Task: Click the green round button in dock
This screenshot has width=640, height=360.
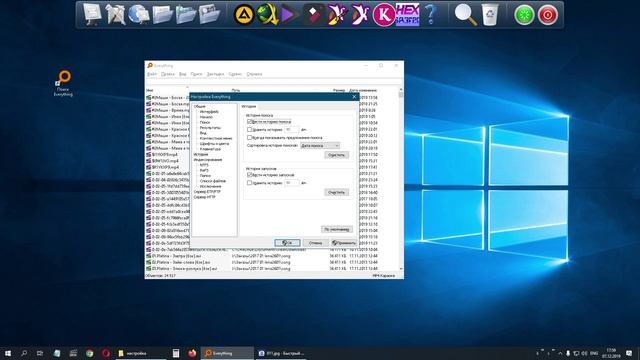Action: [x=524, y=15]
